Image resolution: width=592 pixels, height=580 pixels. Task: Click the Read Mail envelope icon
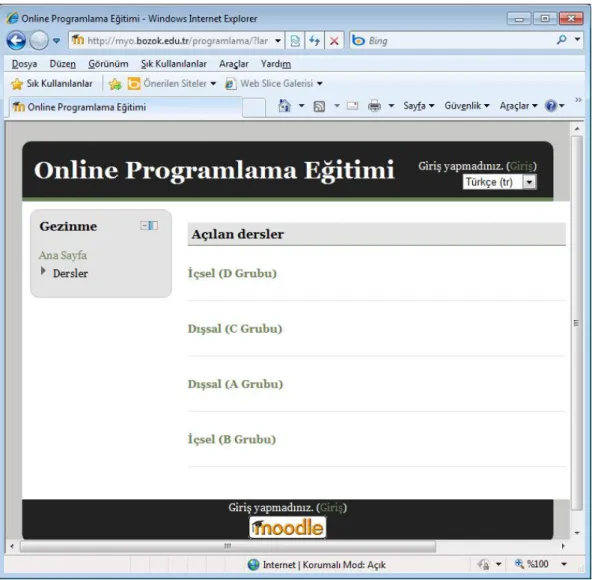(352, 106)
